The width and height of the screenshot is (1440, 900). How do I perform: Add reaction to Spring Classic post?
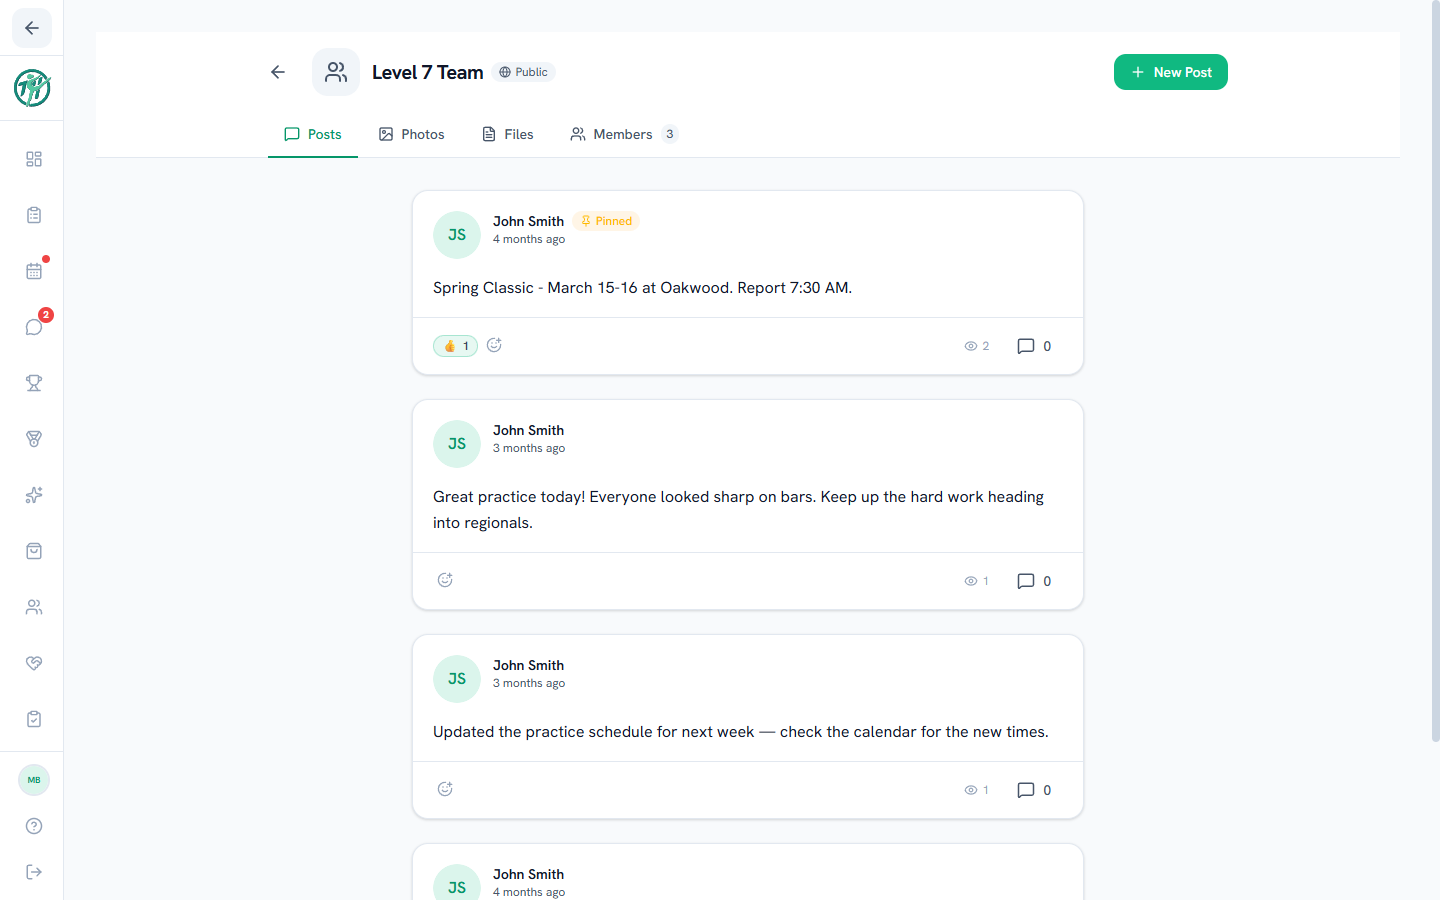tap(494, 345)
